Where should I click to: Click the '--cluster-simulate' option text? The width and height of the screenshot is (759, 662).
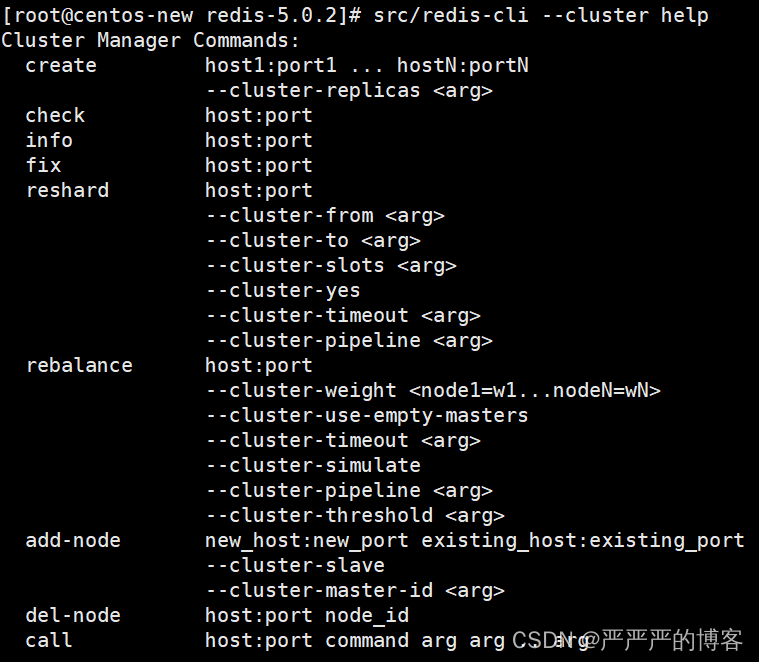[x=313, y=466]
